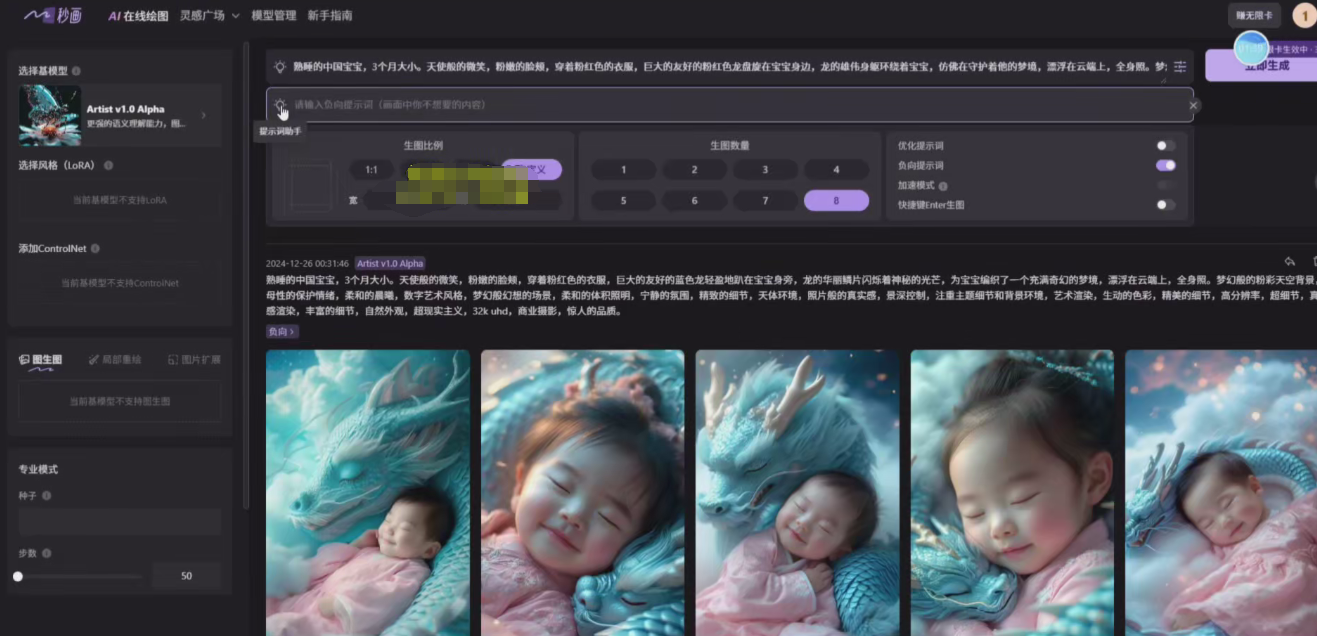
Task: Disable the 负向提示词 toggle
Action: [1165, 165]
